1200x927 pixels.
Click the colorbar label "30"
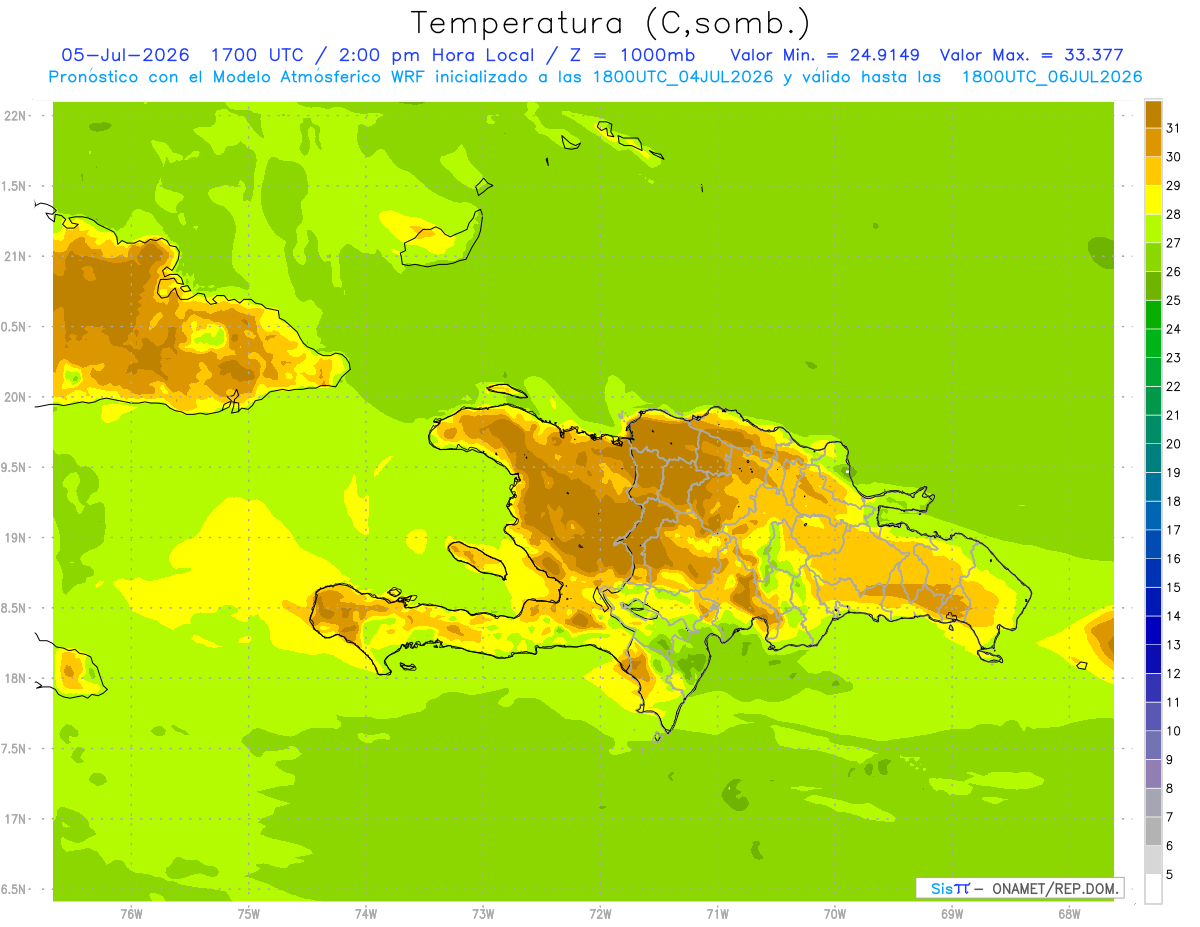pyautogui.click(x=1173, y=157)
